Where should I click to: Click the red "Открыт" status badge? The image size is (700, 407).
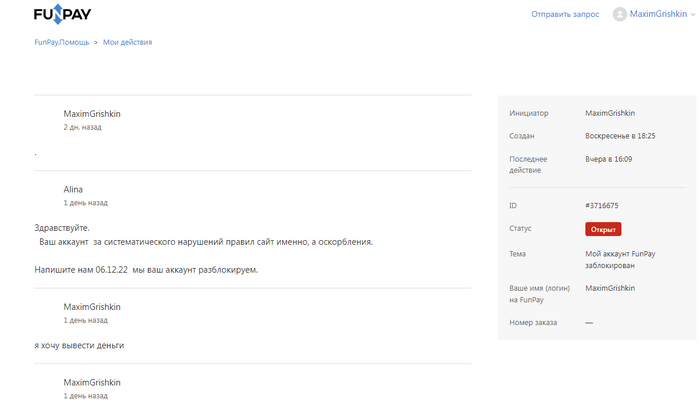603,229
